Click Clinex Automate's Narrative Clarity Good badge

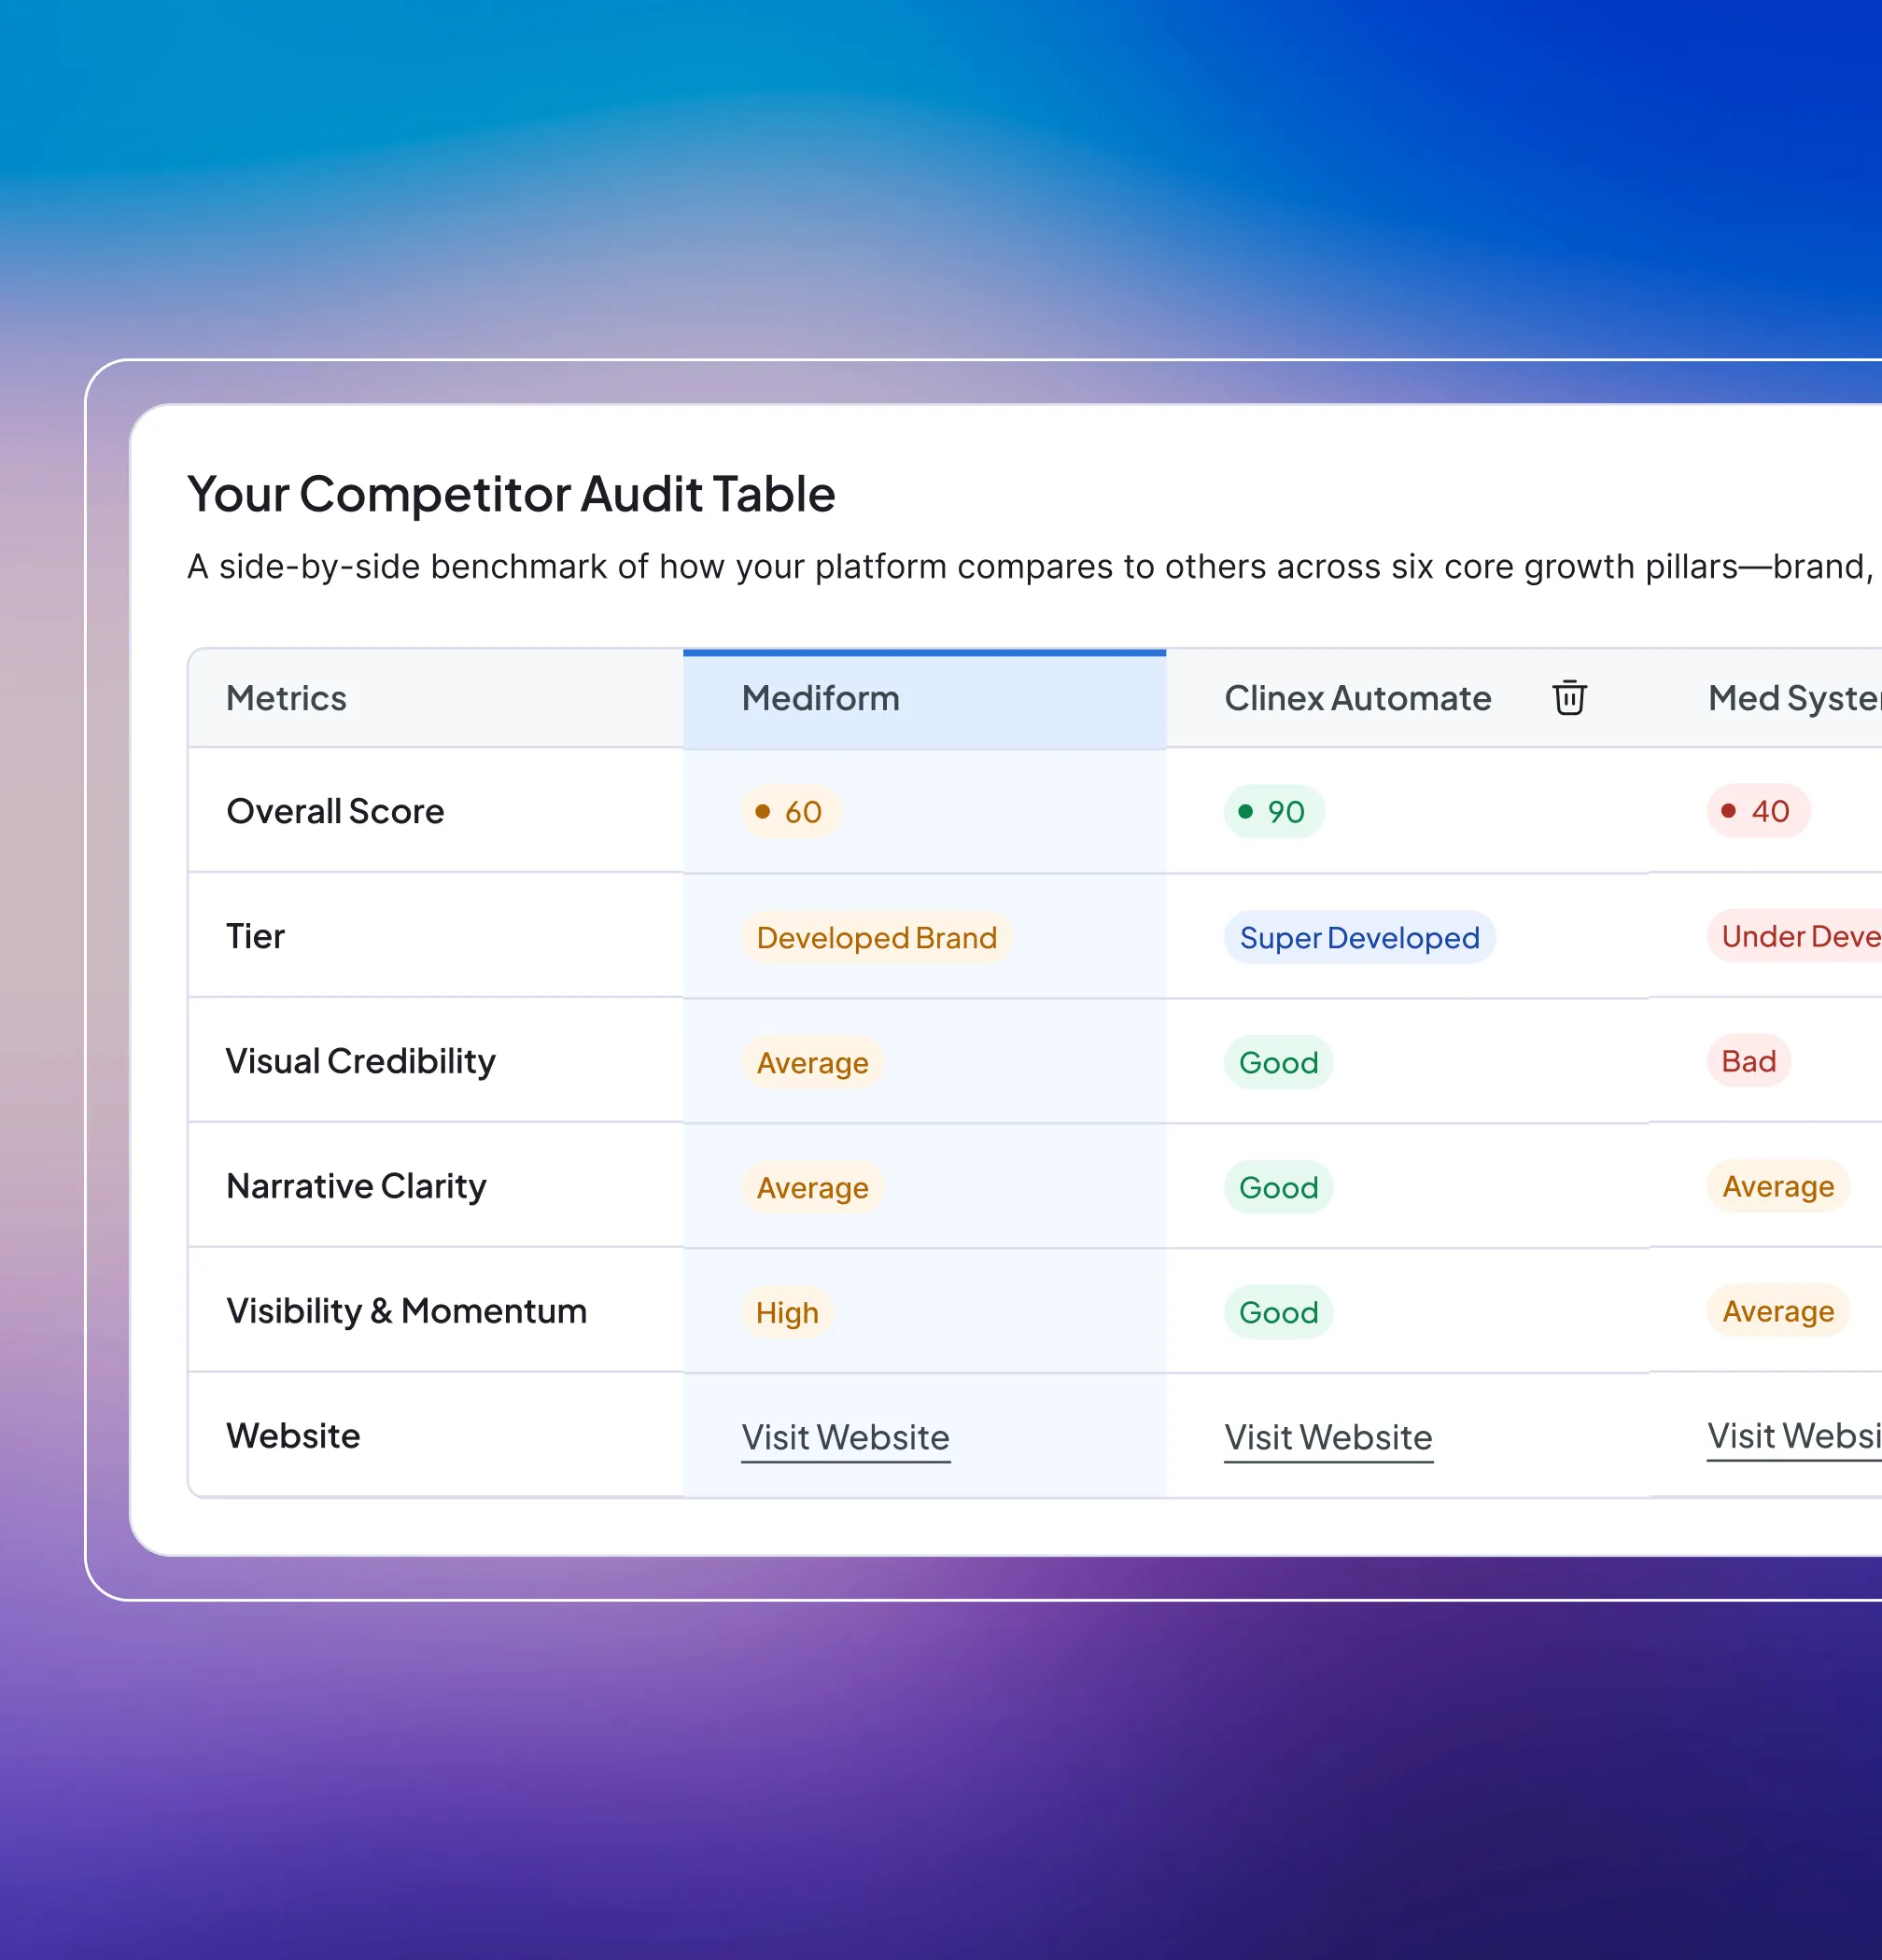(x=1278, y=1187)
